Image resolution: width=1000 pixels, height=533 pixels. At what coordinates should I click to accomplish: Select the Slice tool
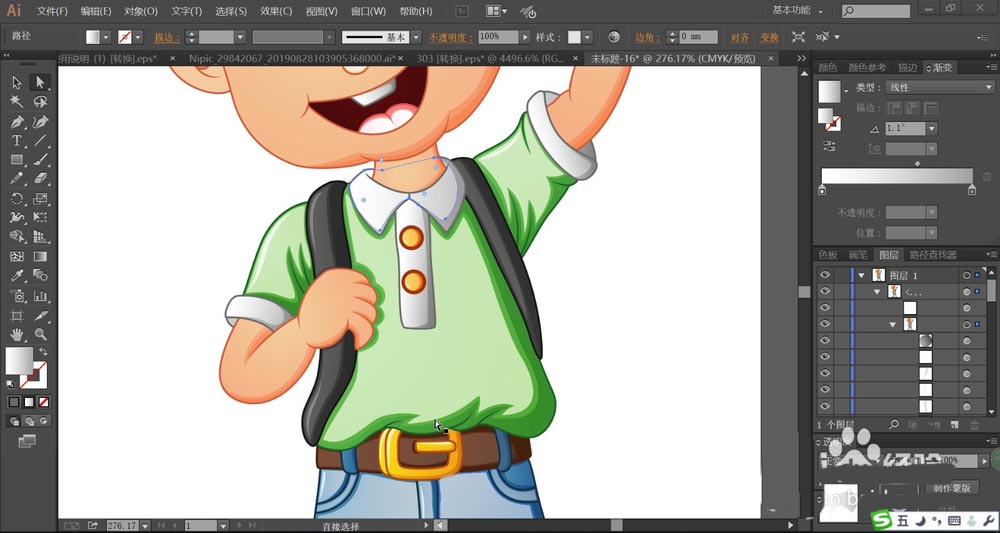tap(40, 316)
